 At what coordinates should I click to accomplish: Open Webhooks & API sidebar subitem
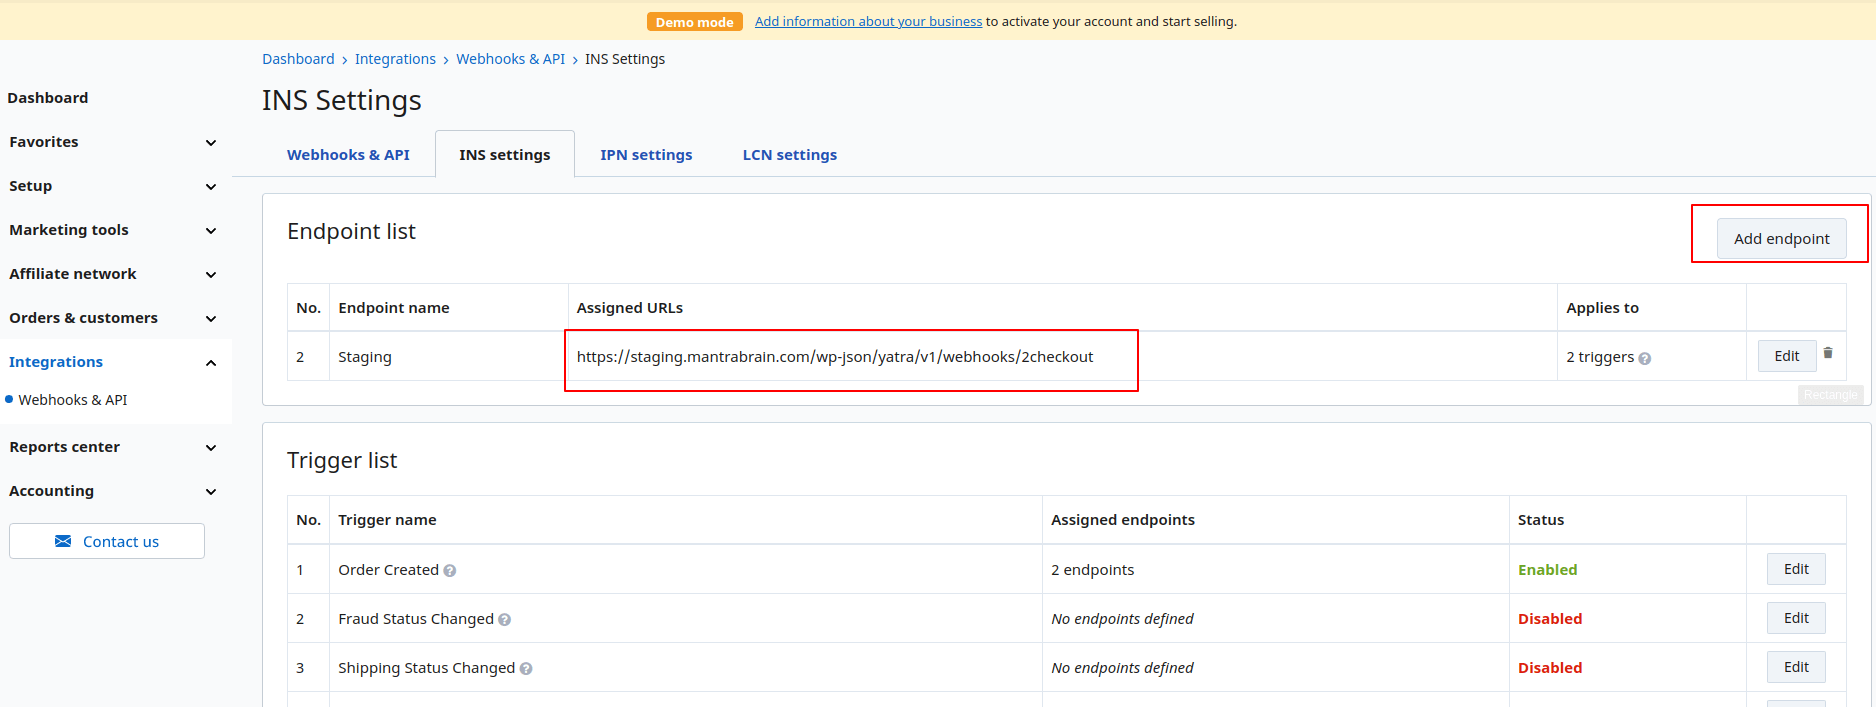click(73, 400)
